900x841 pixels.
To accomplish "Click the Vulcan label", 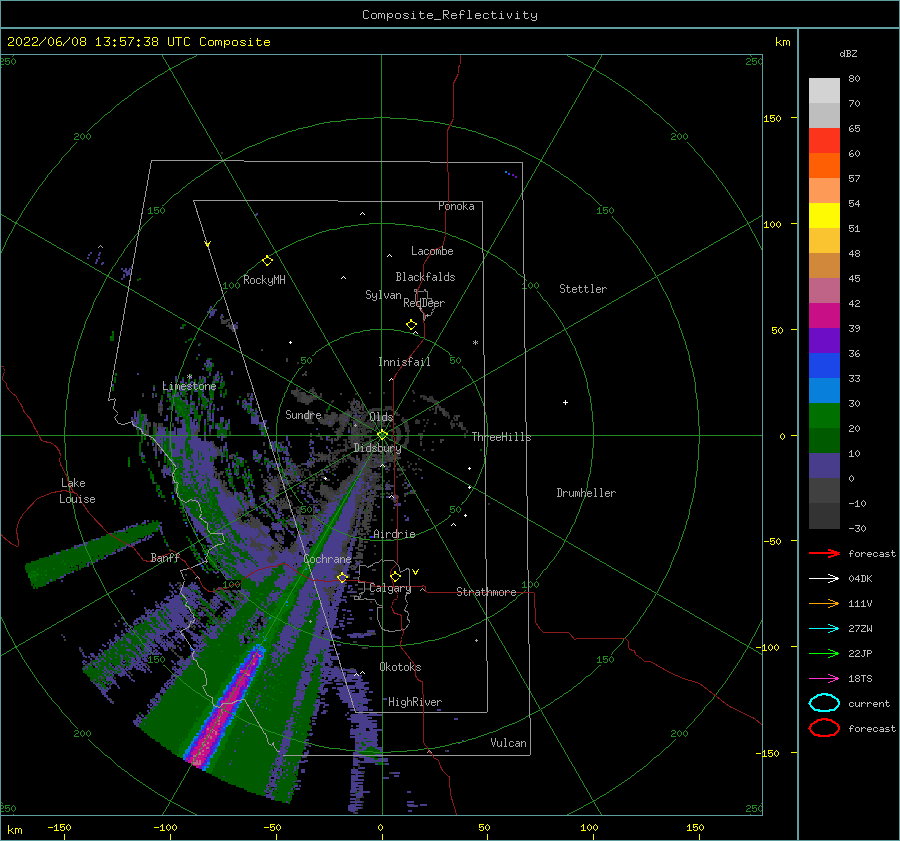I will tap(508, 743).
